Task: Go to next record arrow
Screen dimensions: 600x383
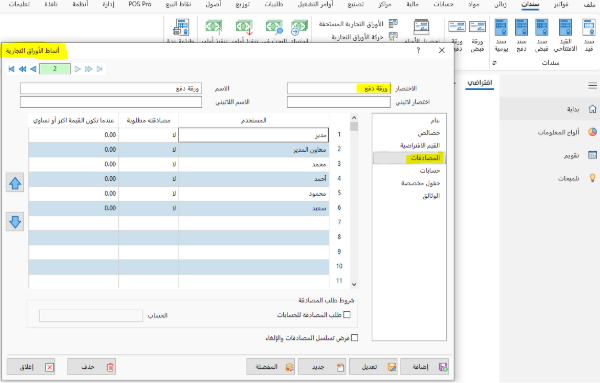Action: (x=78, y=69)
